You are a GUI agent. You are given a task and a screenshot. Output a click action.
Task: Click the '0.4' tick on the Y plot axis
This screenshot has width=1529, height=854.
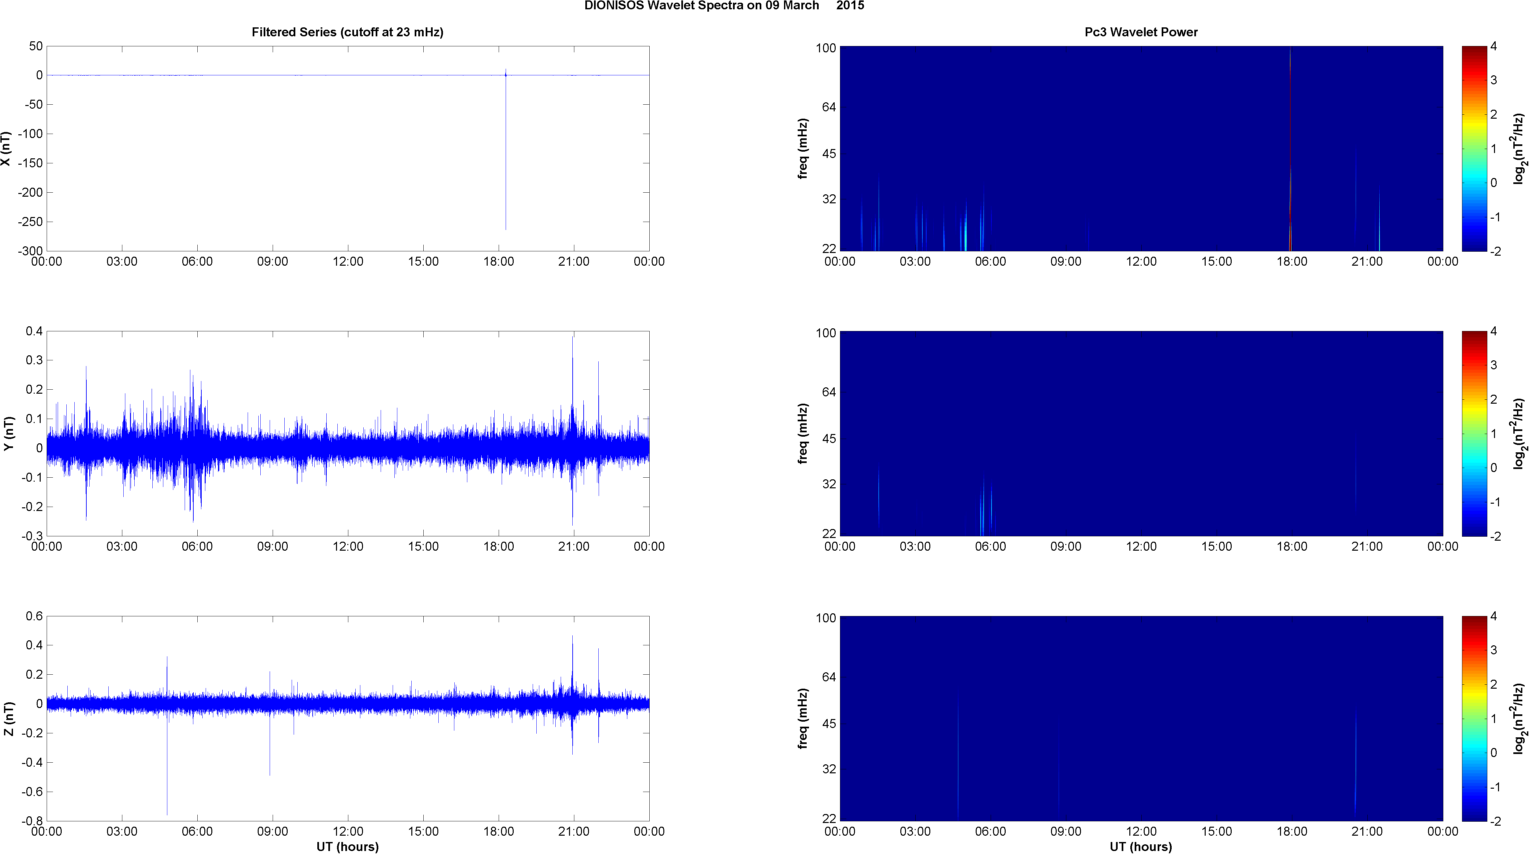coord(35,331)
